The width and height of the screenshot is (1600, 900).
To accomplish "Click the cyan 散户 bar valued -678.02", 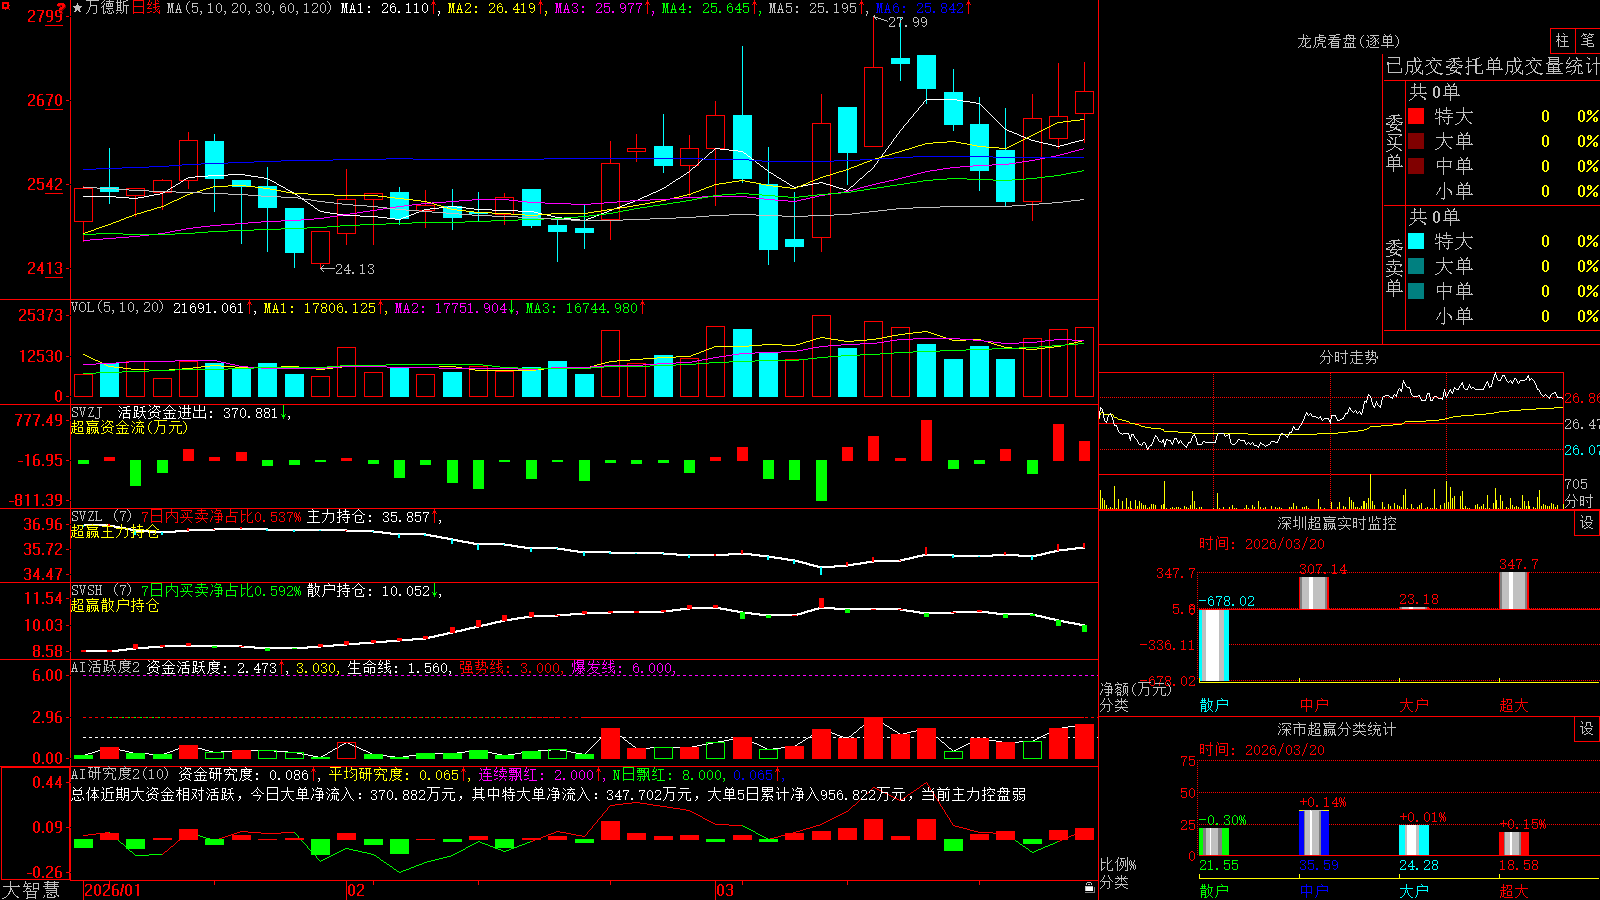I will [x=1214, y=645].
